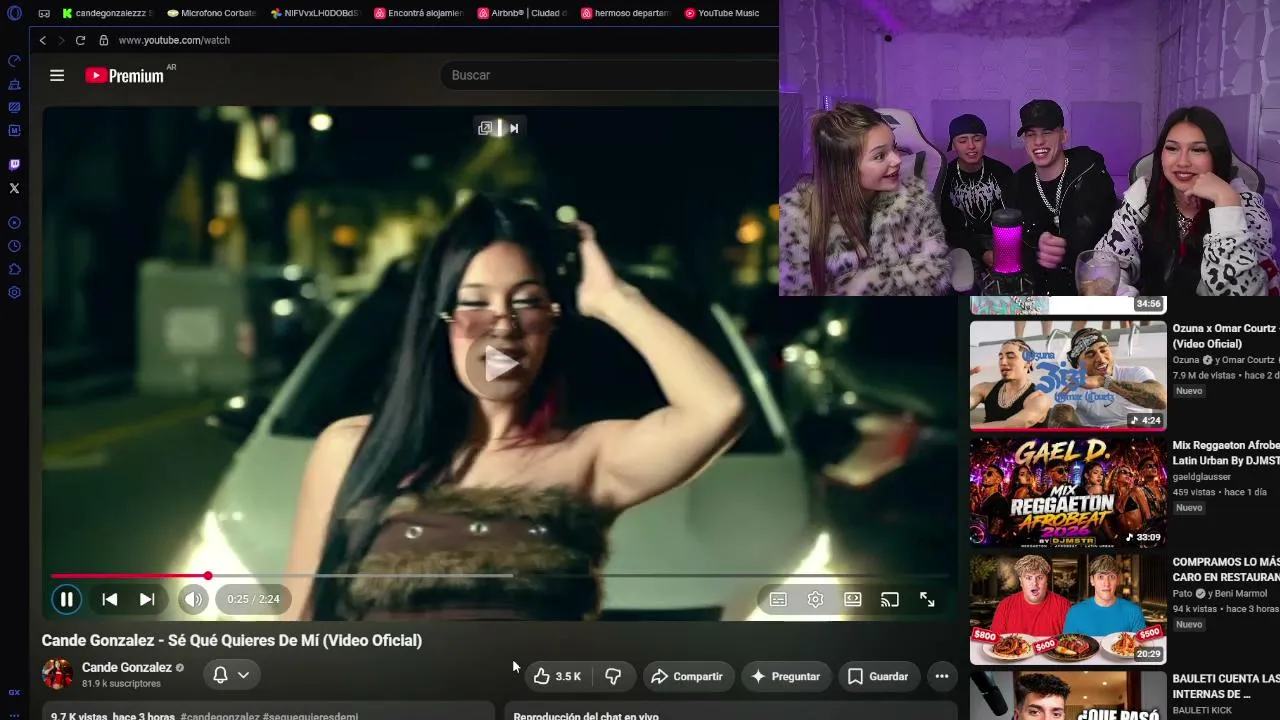
Task: Click the 0:25 / 2:24 time display
Action: 253,599
